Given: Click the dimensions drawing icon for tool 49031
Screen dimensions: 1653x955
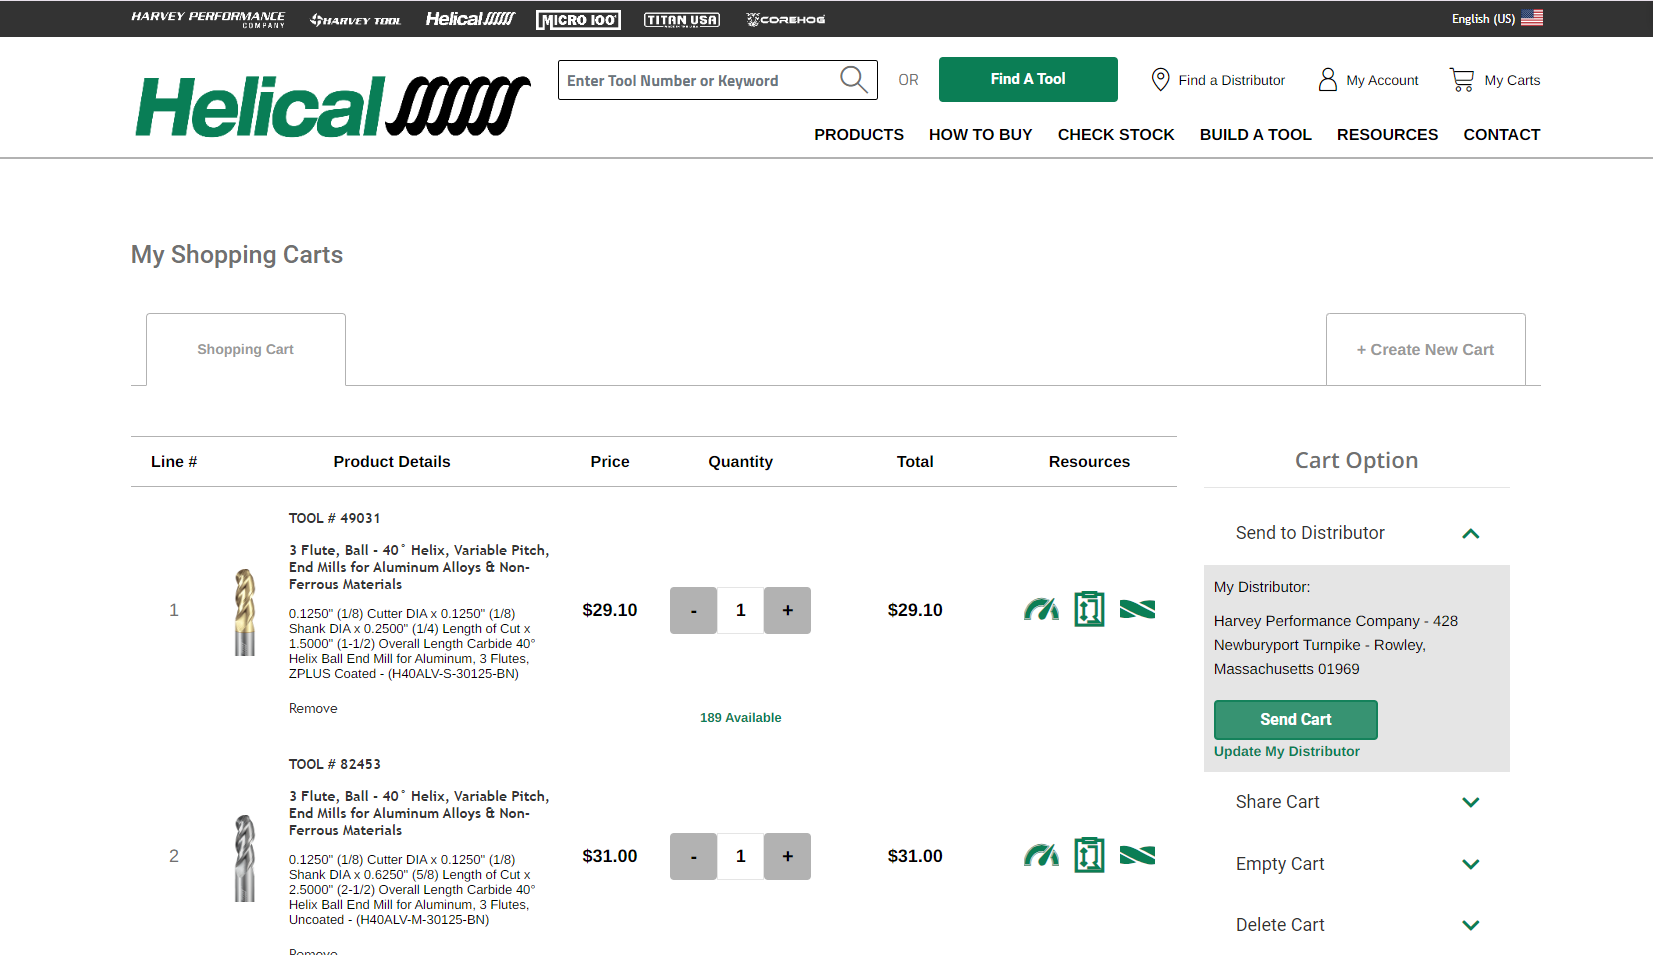Looking at the screenshot, I should (x=1089, y=609).
